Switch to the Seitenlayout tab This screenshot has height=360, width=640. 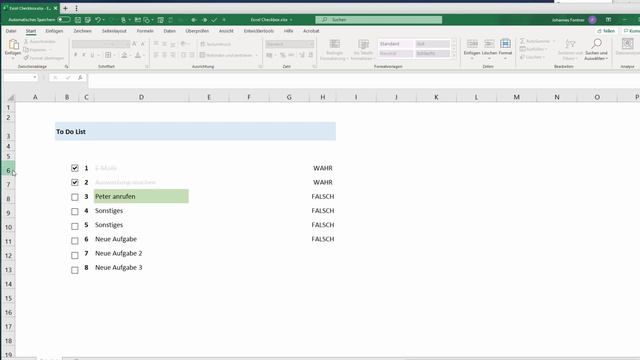point(114,31)
